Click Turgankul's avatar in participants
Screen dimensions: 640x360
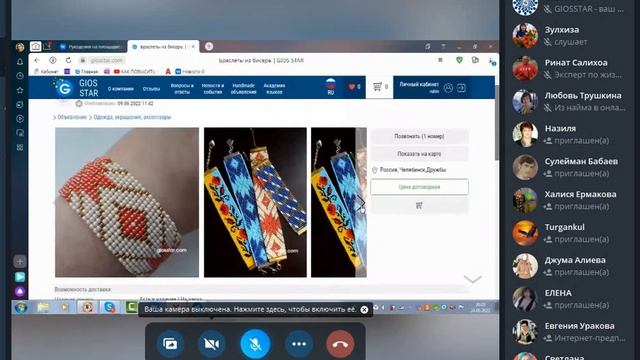[x=525, y=233]
